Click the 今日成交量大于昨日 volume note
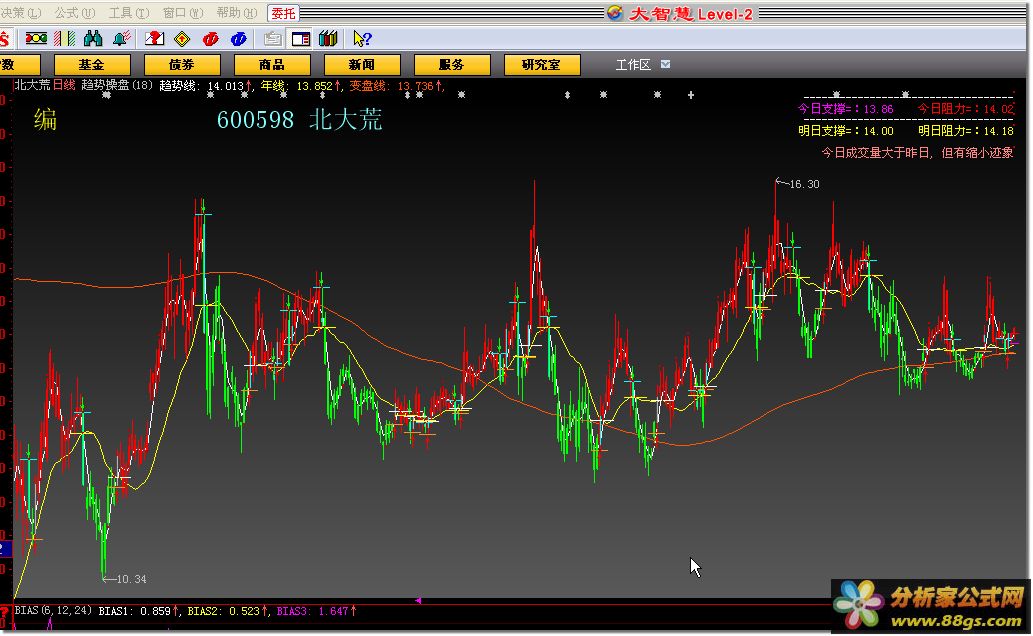Screen dimensions: 1033x636 (x=917, y=152)
